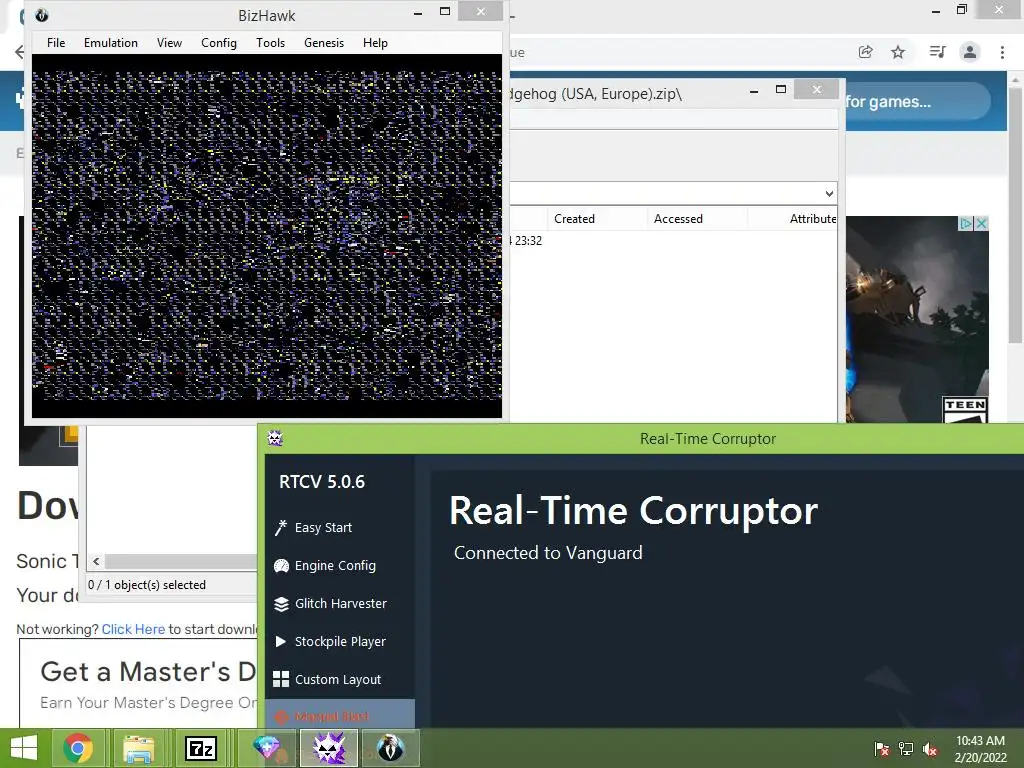The image size is (1024, 768).
Task: Click the 23:32 timestamp in 7-Zip
Action: [x=526, y=240]
